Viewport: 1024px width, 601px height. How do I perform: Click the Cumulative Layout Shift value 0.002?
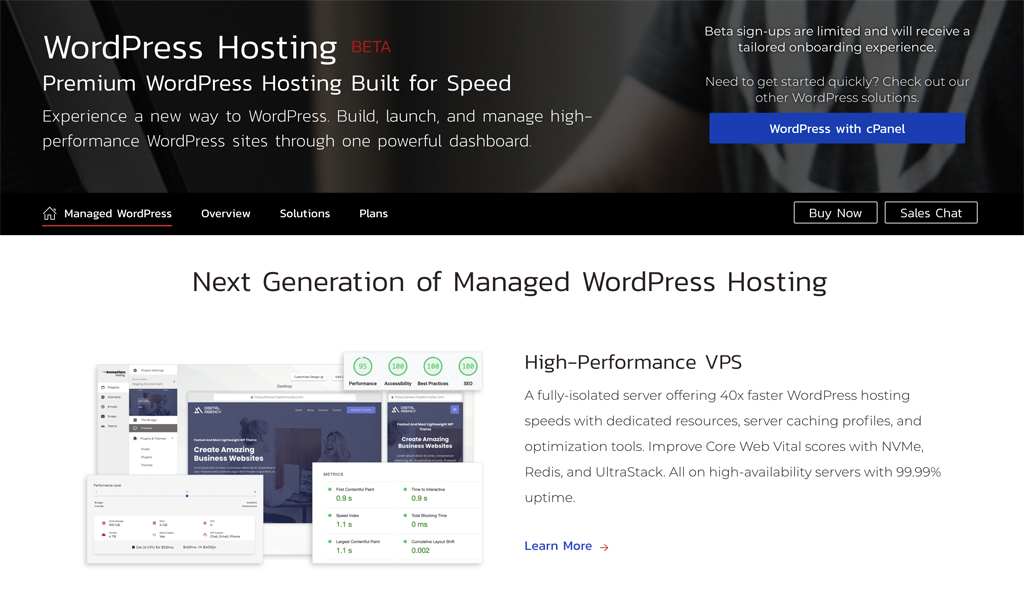pyautogui.click(x=421, y=551)
